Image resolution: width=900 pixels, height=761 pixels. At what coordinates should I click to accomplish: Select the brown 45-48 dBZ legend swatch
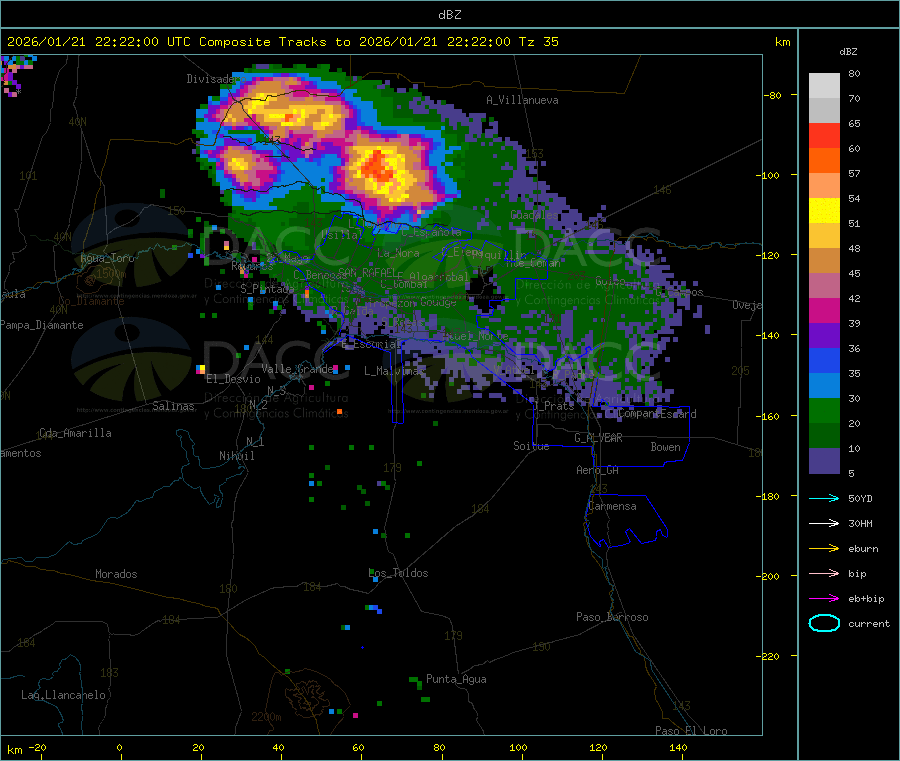pyautogui.click(x=824, y=261)
